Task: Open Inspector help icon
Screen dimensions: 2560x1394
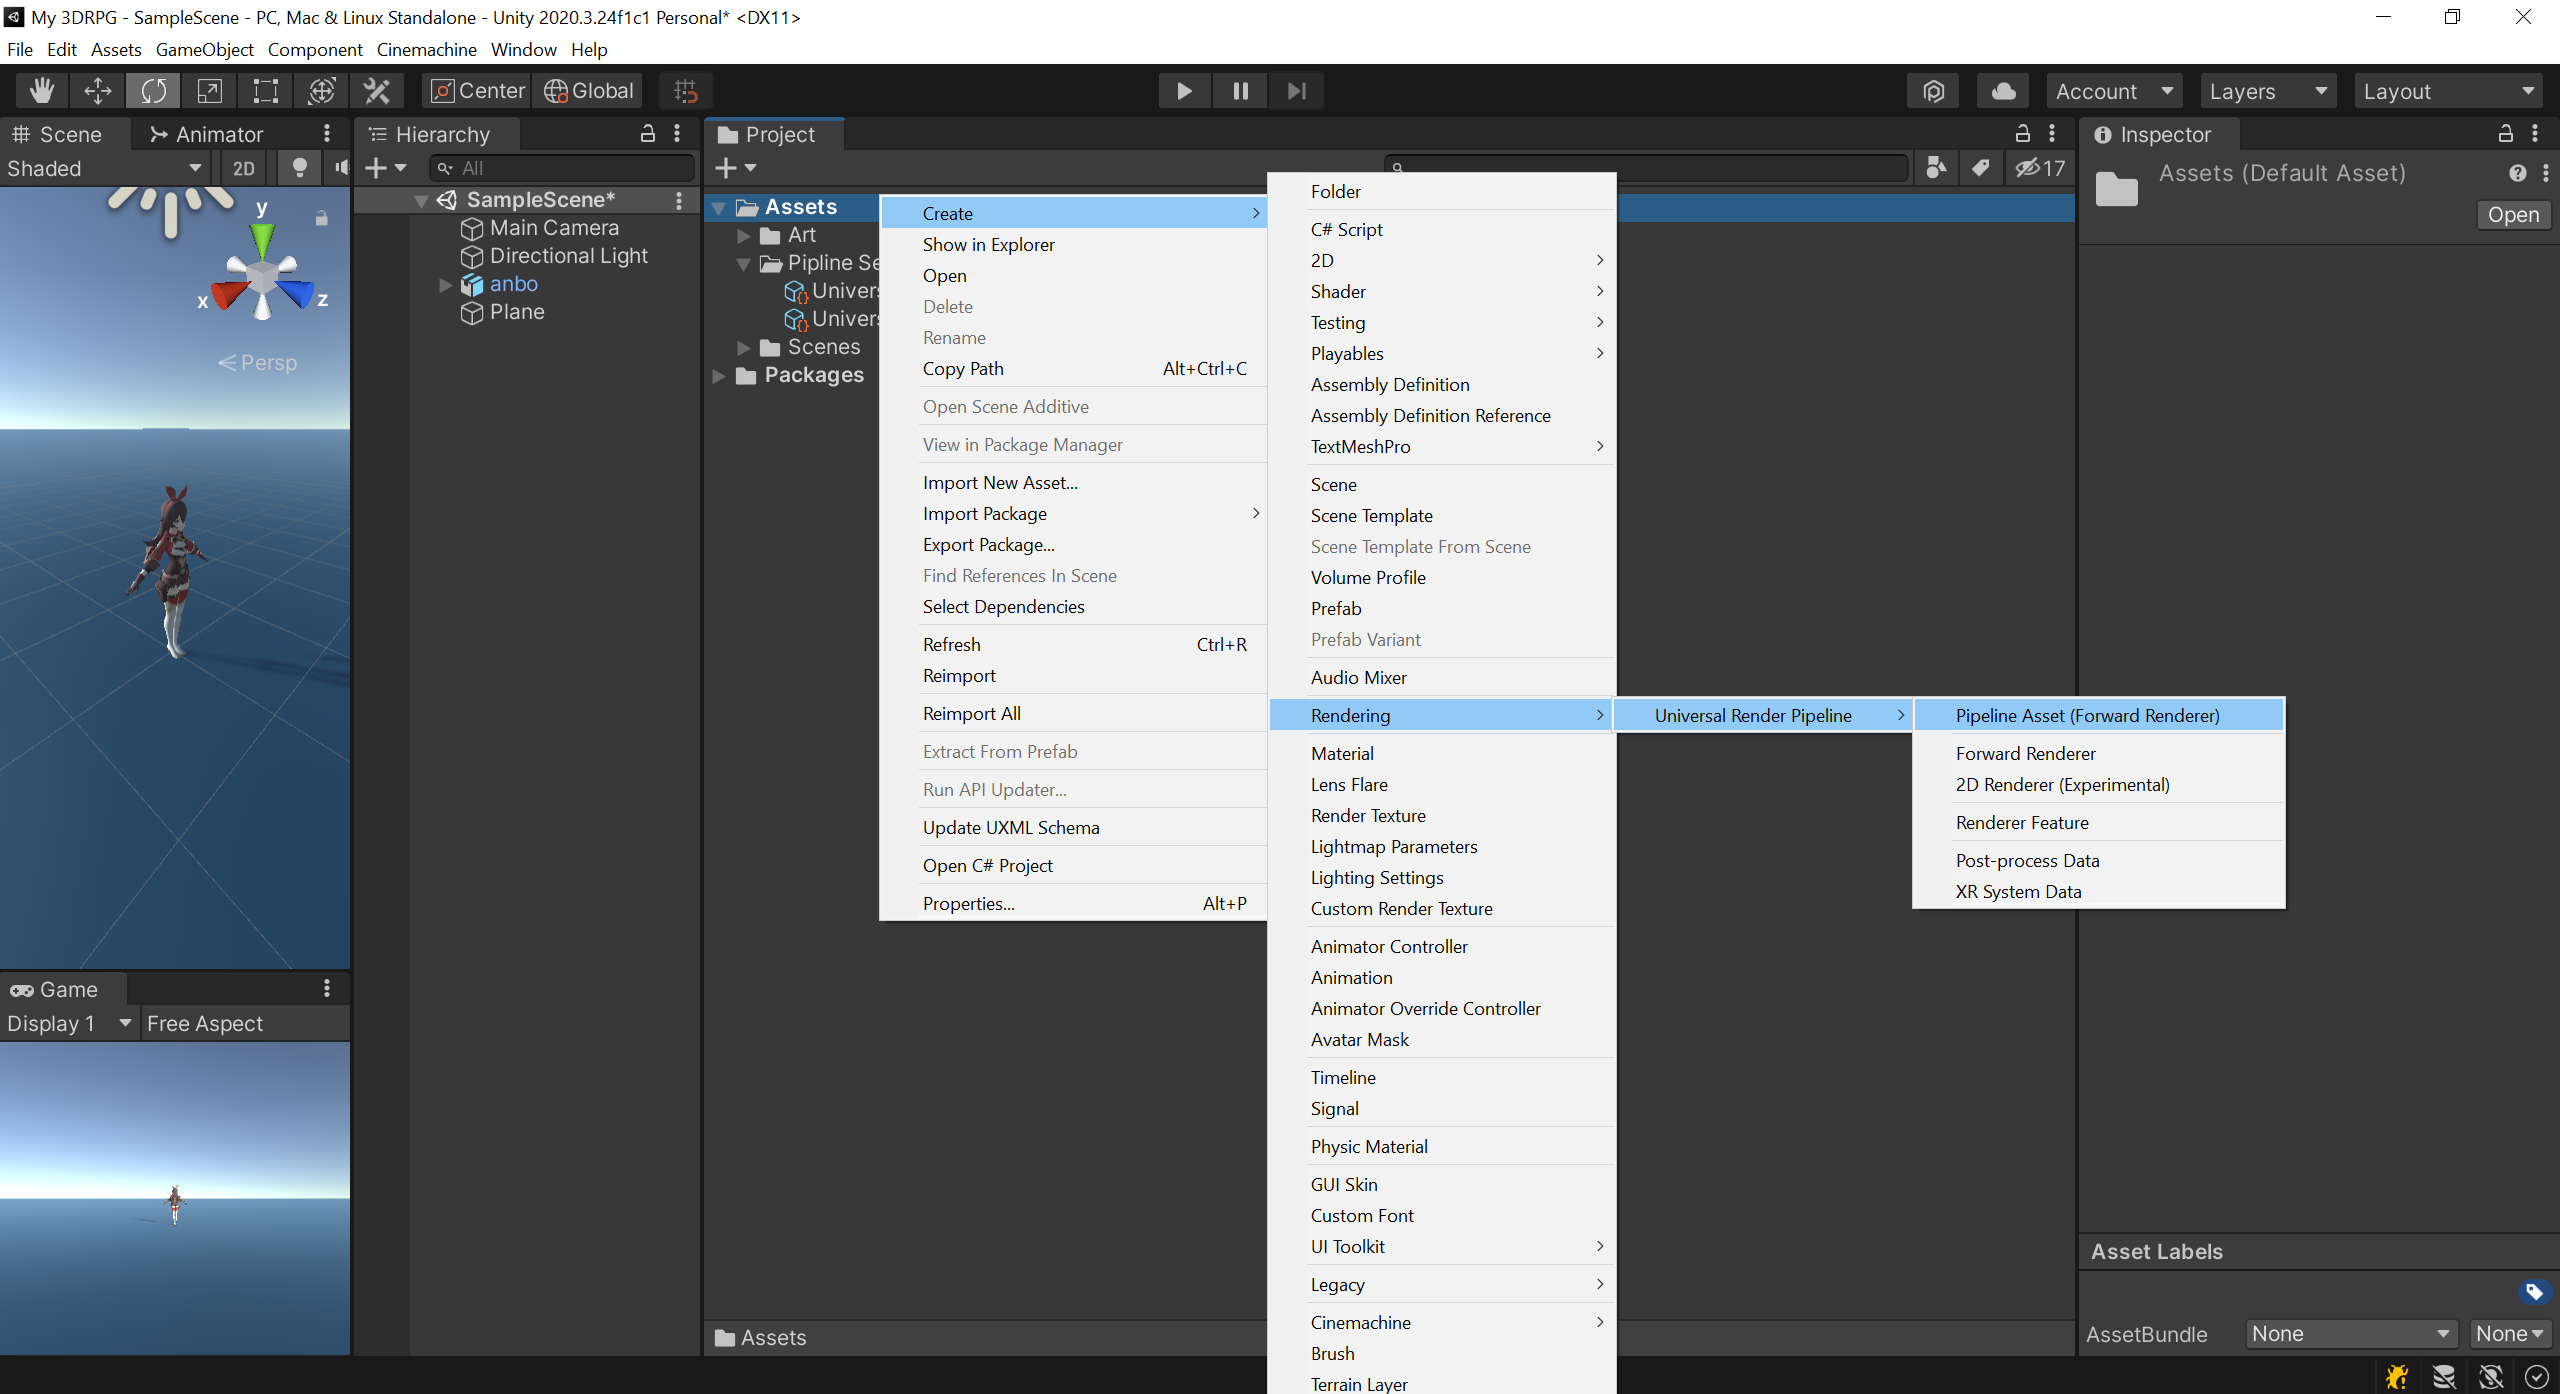Action: 2517,173
